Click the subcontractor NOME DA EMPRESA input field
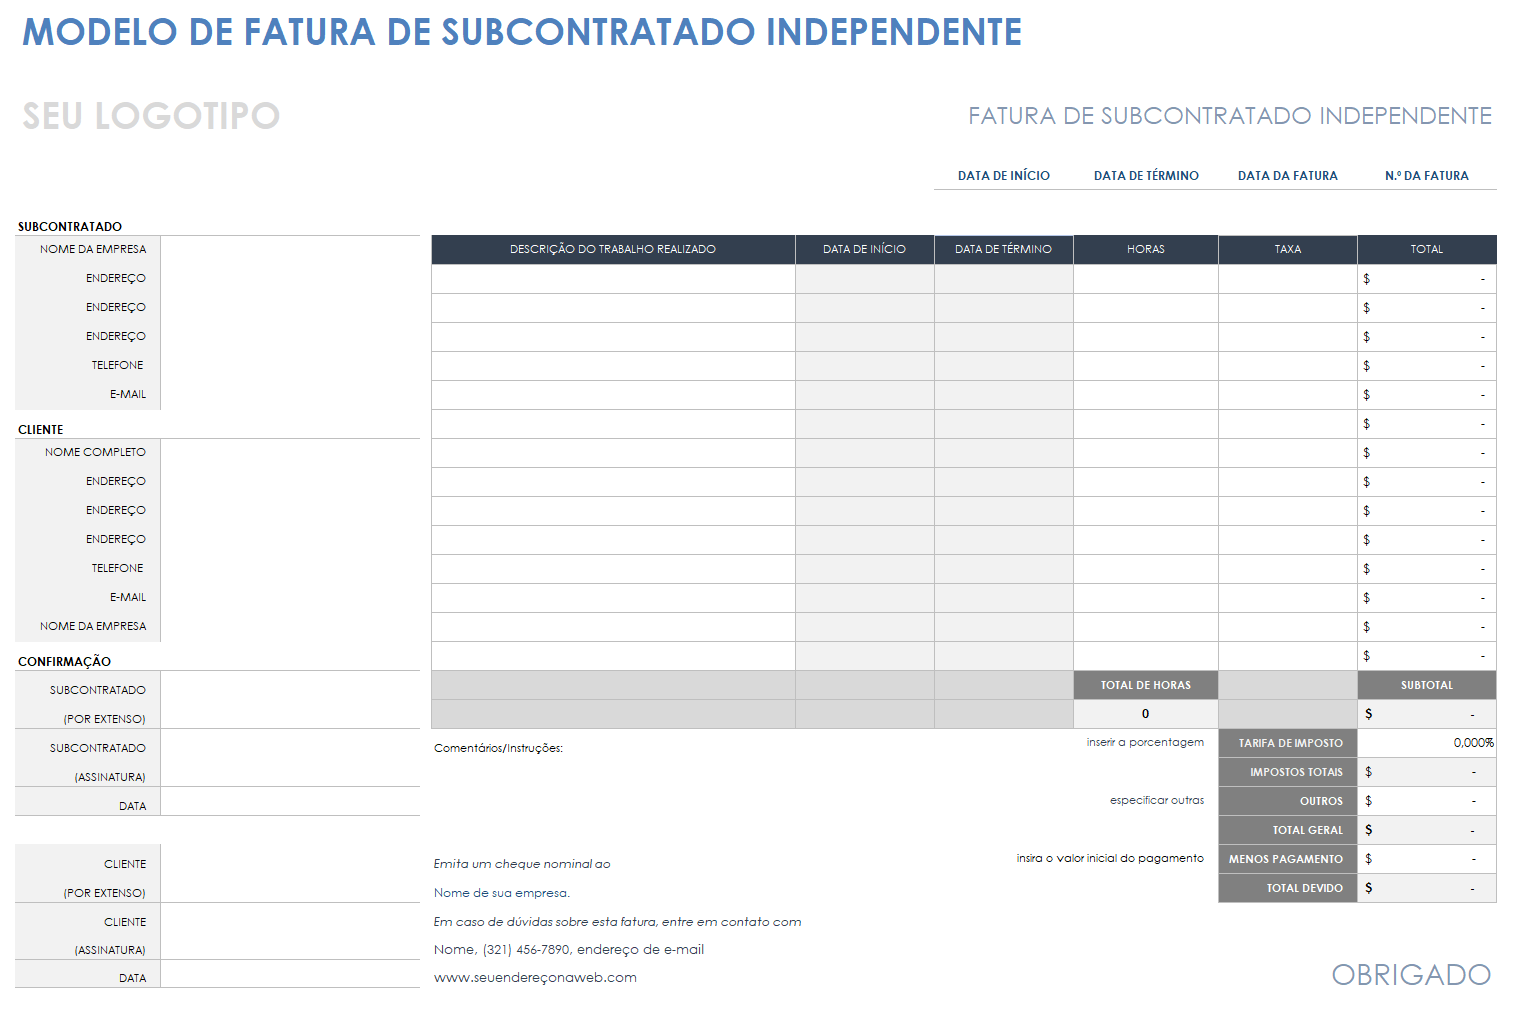 coord(290,250)
